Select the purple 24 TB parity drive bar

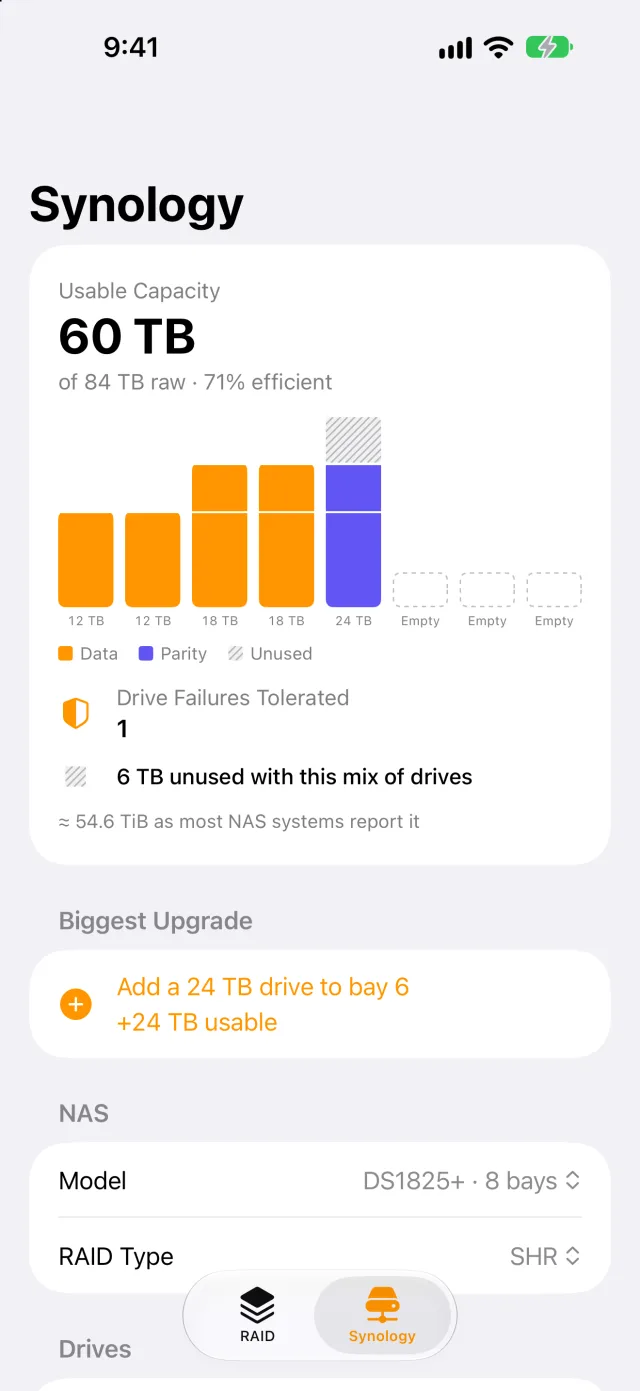353,536
